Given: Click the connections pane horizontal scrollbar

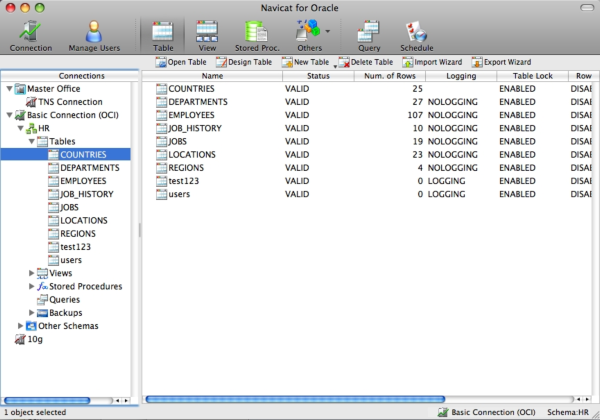Looking at the screenshot, I should [x=47, y=400].
